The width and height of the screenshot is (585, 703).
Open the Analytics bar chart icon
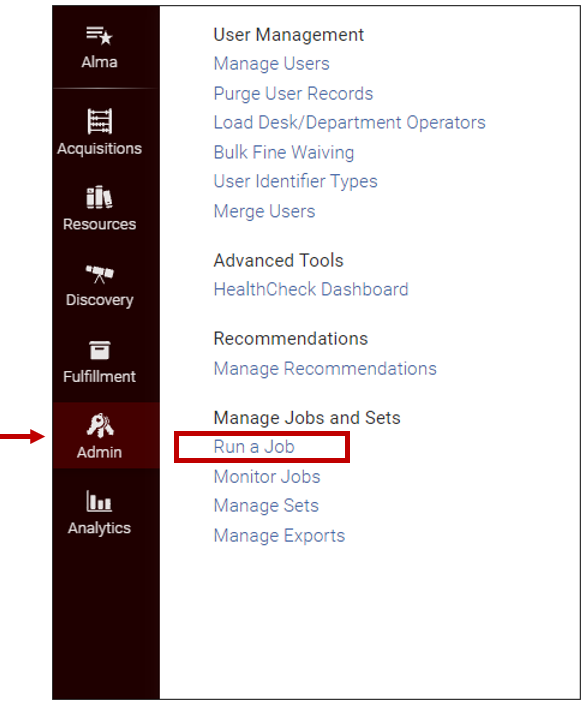click(x=100, y=501)
